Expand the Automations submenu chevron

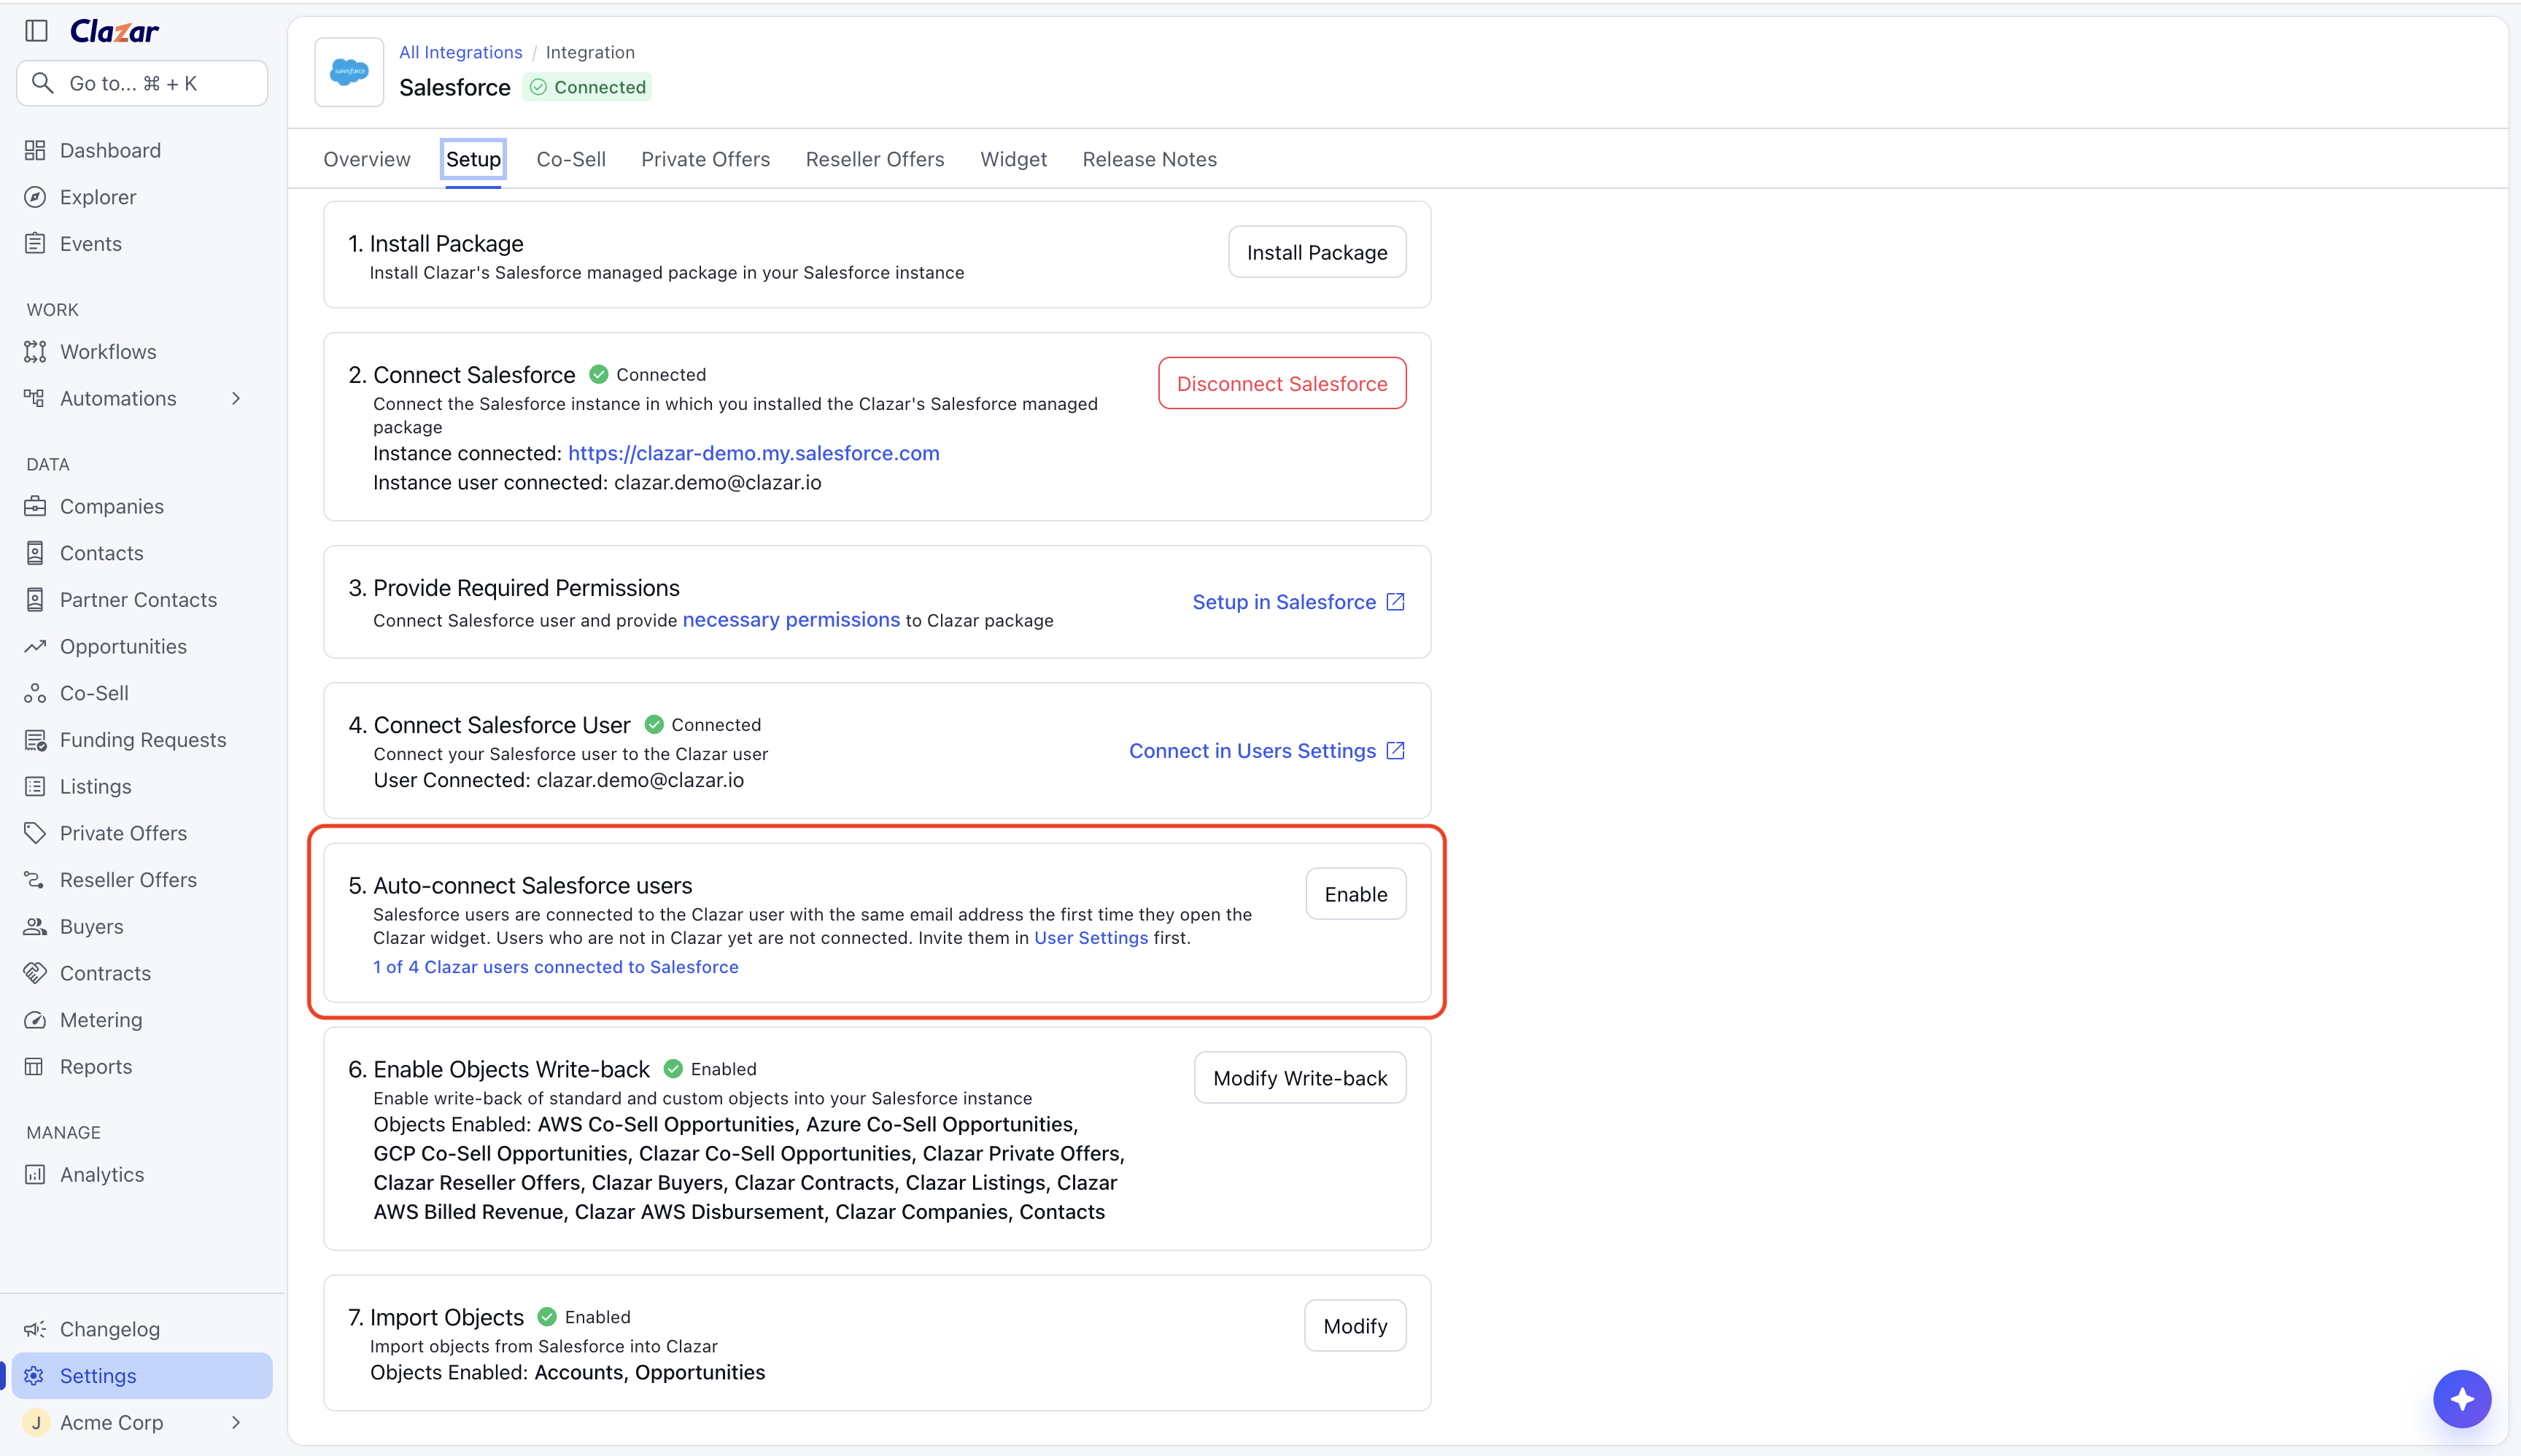point(236,398)
